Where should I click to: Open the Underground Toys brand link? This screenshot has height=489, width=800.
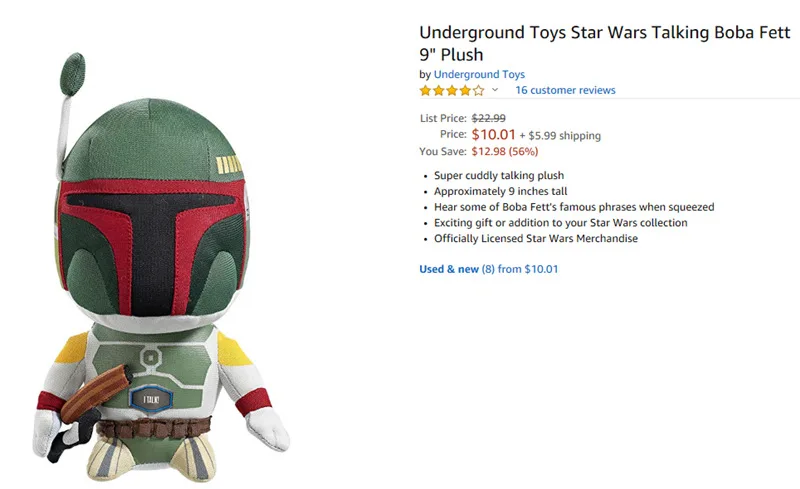pos(479,75)
